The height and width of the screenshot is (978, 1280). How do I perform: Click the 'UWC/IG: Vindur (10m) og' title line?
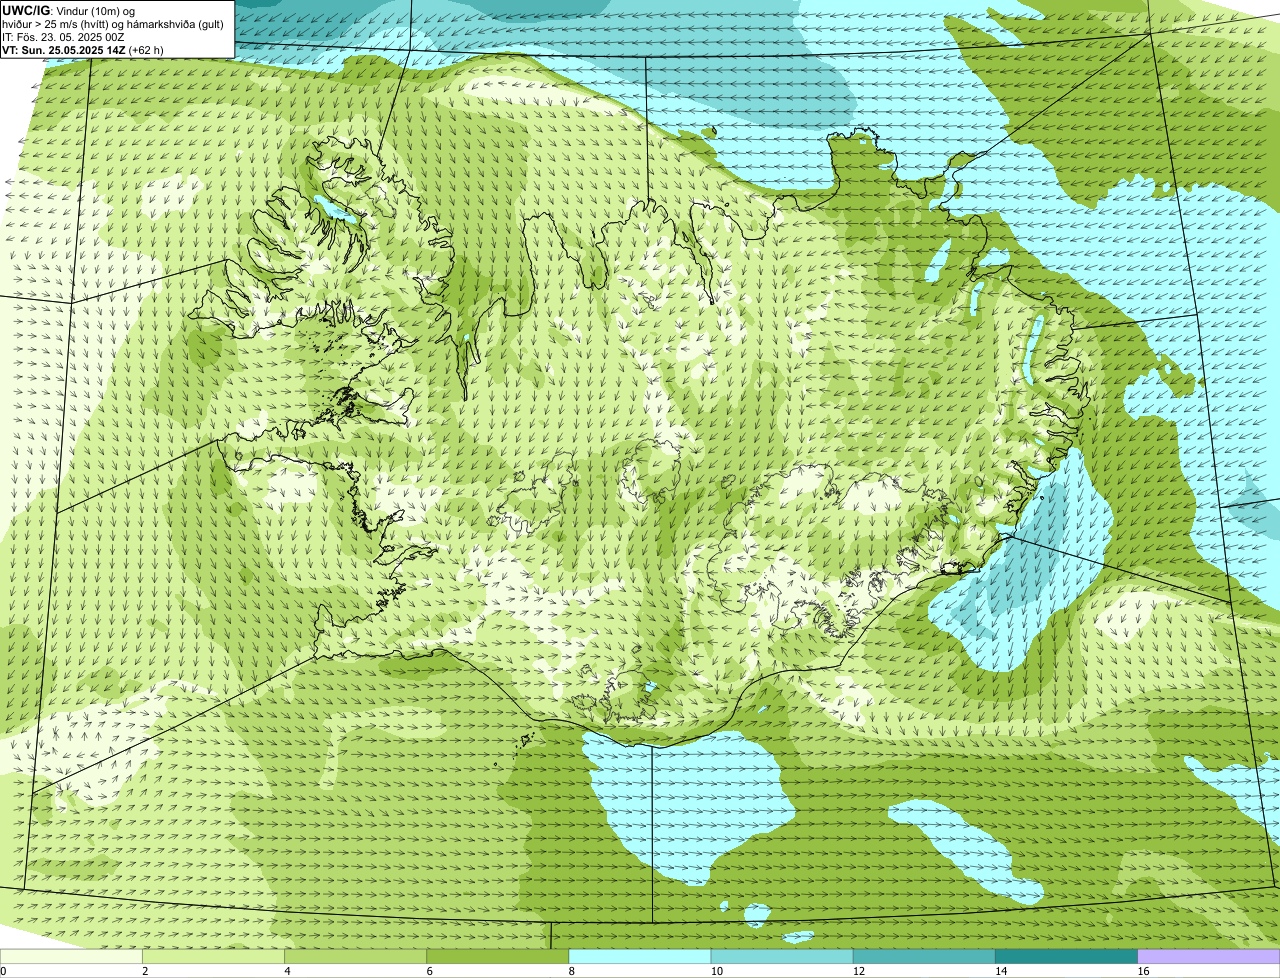pyautogui.click(x=69, y=10)
